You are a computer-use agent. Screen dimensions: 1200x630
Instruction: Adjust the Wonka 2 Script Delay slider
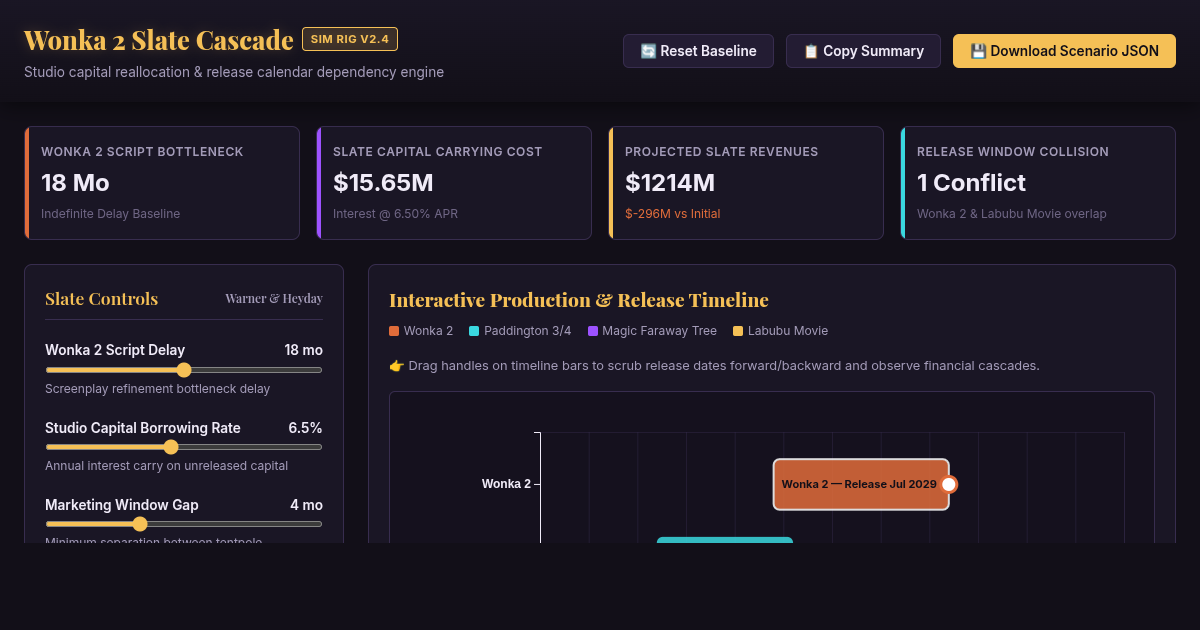[184, 370]
